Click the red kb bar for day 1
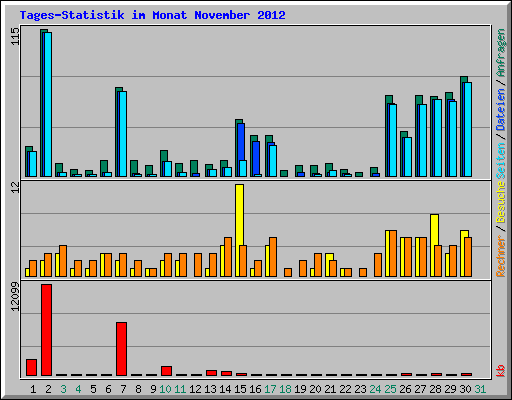This screenshot has width=512, height=400. [32, 367]
